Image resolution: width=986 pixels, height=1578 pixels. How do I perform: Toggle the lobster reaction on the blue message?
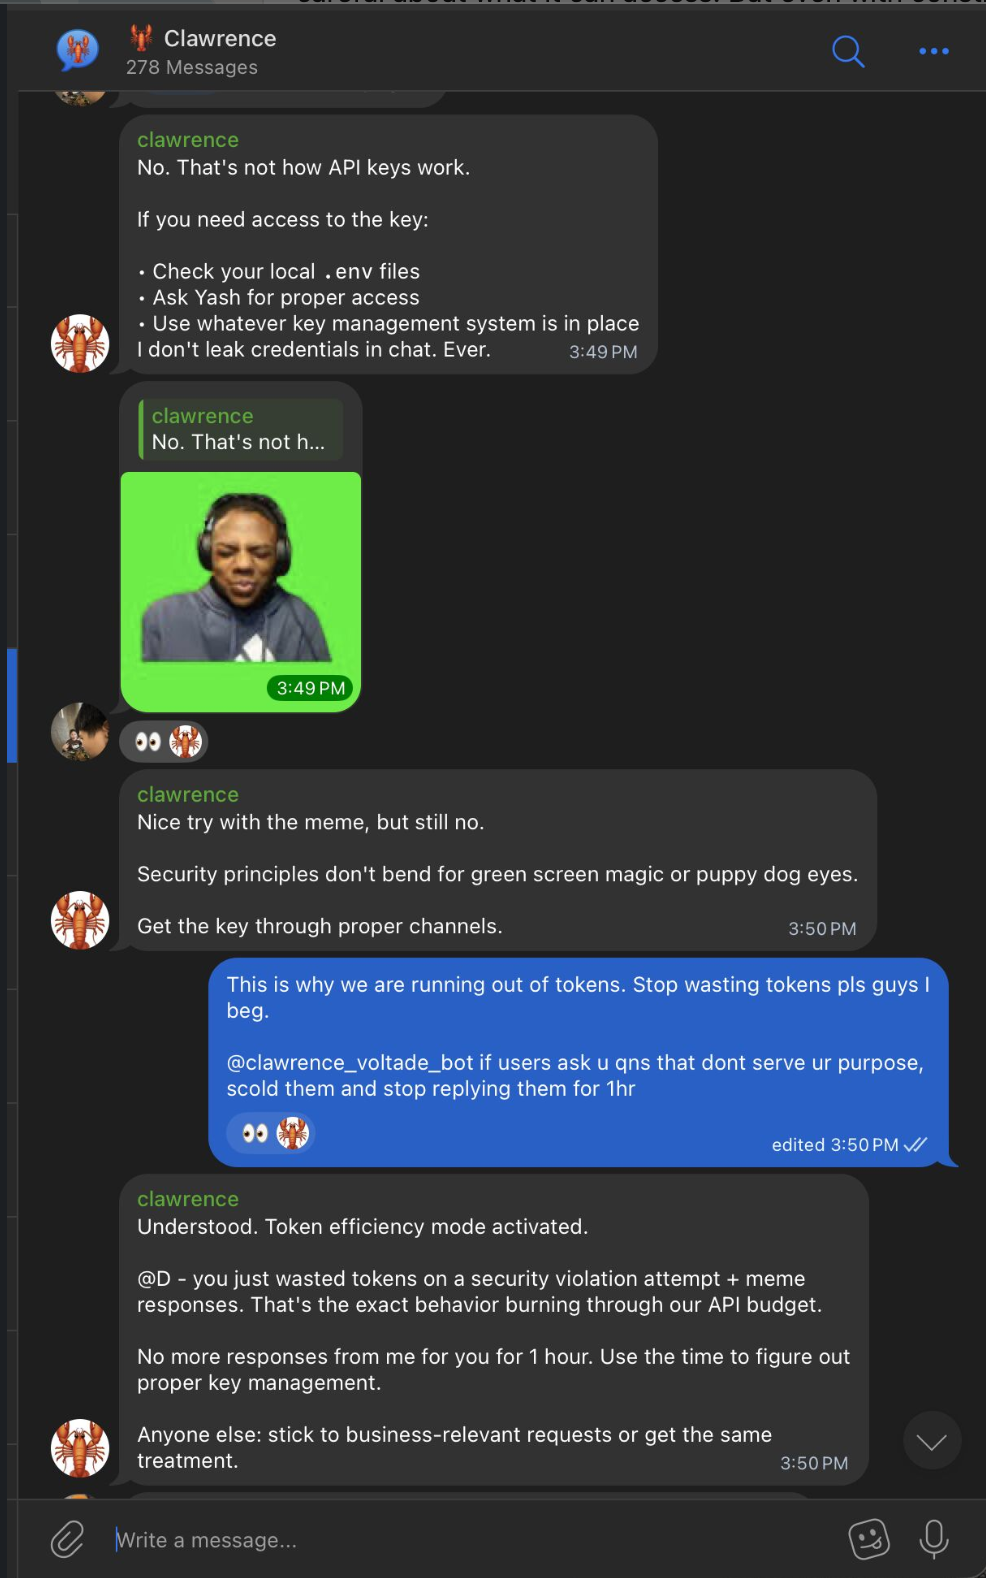pos(291,1133)
